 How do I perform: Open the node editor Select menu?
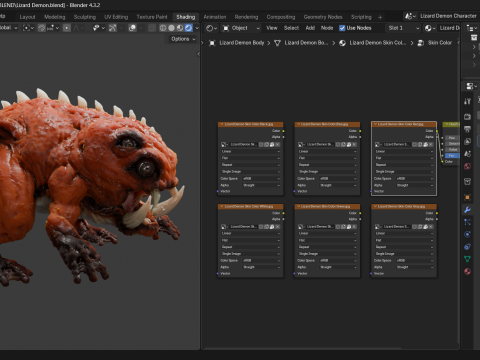(x=291, y=28)
